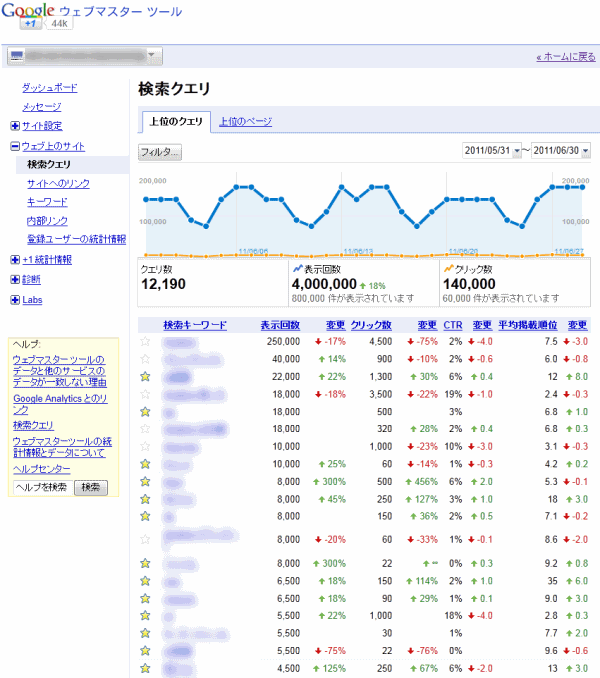The image size is (600, 678).
Task: Follow the ホームに戻る link
Action: (x=566, y=57)
